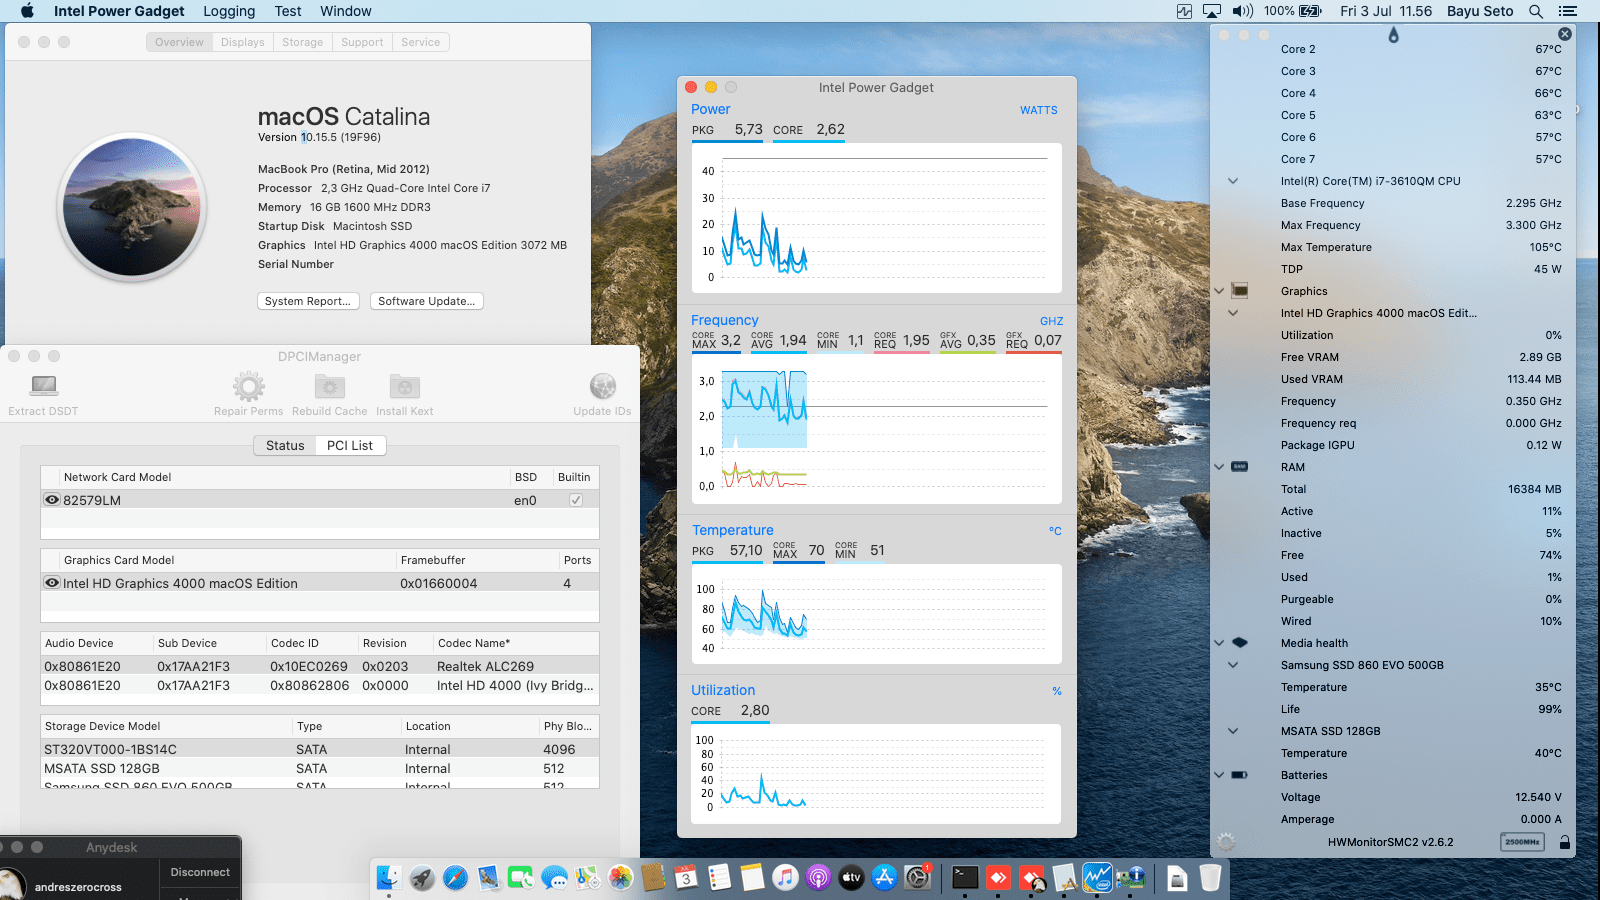Viewport: 1600px width, 900px height.
Task: Switch to the Status tab in DPCIManager
Action: coord(285,445)
